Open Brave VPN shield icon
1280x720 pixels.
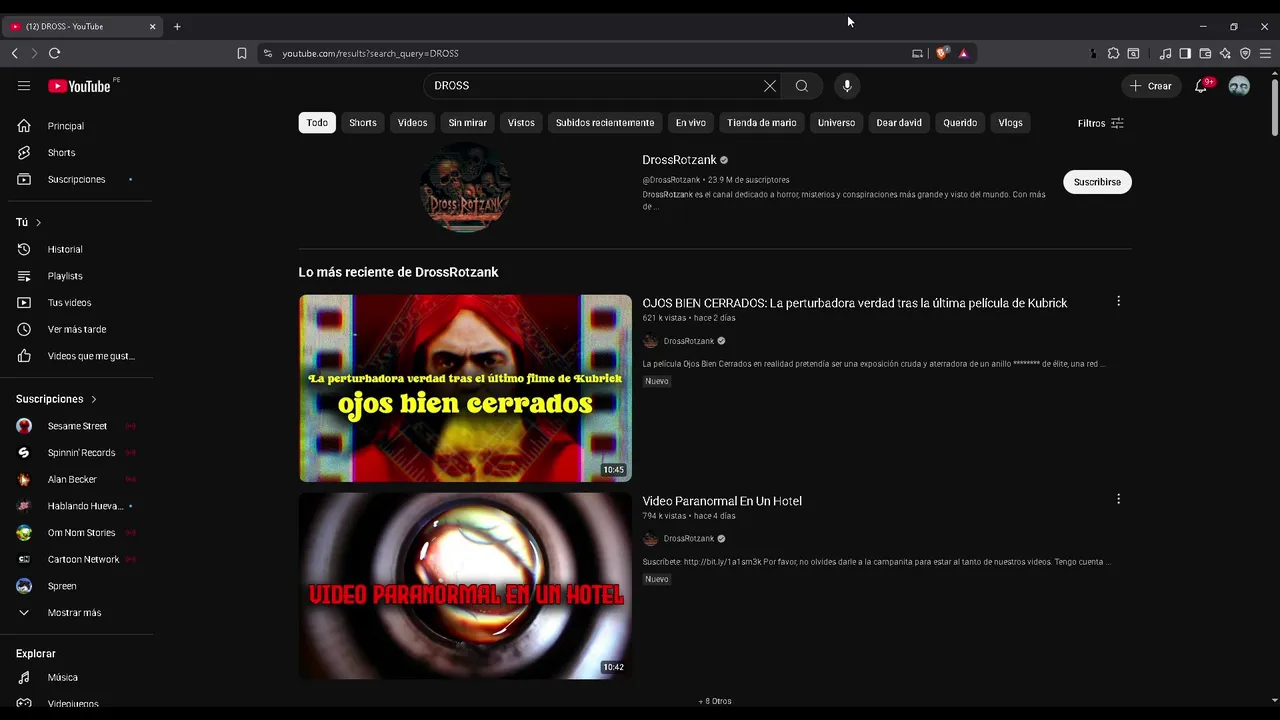pyautogui.click(x=1245, y=53)
